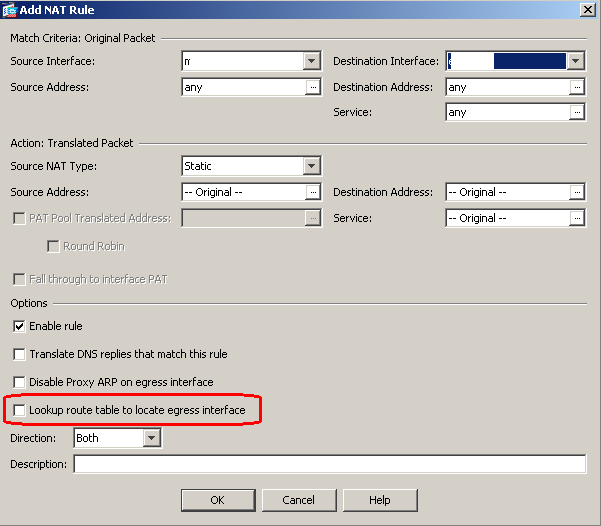
Task: Click into the Description text field
Action: click(x=329, y=464)
